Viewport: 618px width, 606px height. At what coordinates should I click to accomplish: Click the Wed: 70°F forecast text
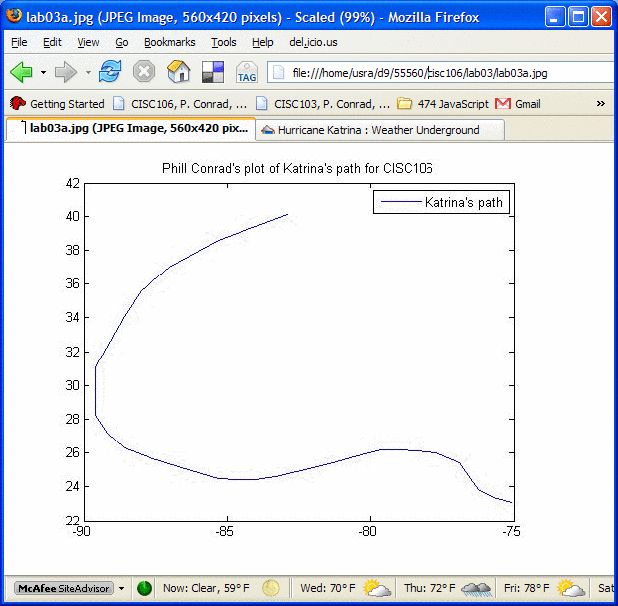(328, 588)
